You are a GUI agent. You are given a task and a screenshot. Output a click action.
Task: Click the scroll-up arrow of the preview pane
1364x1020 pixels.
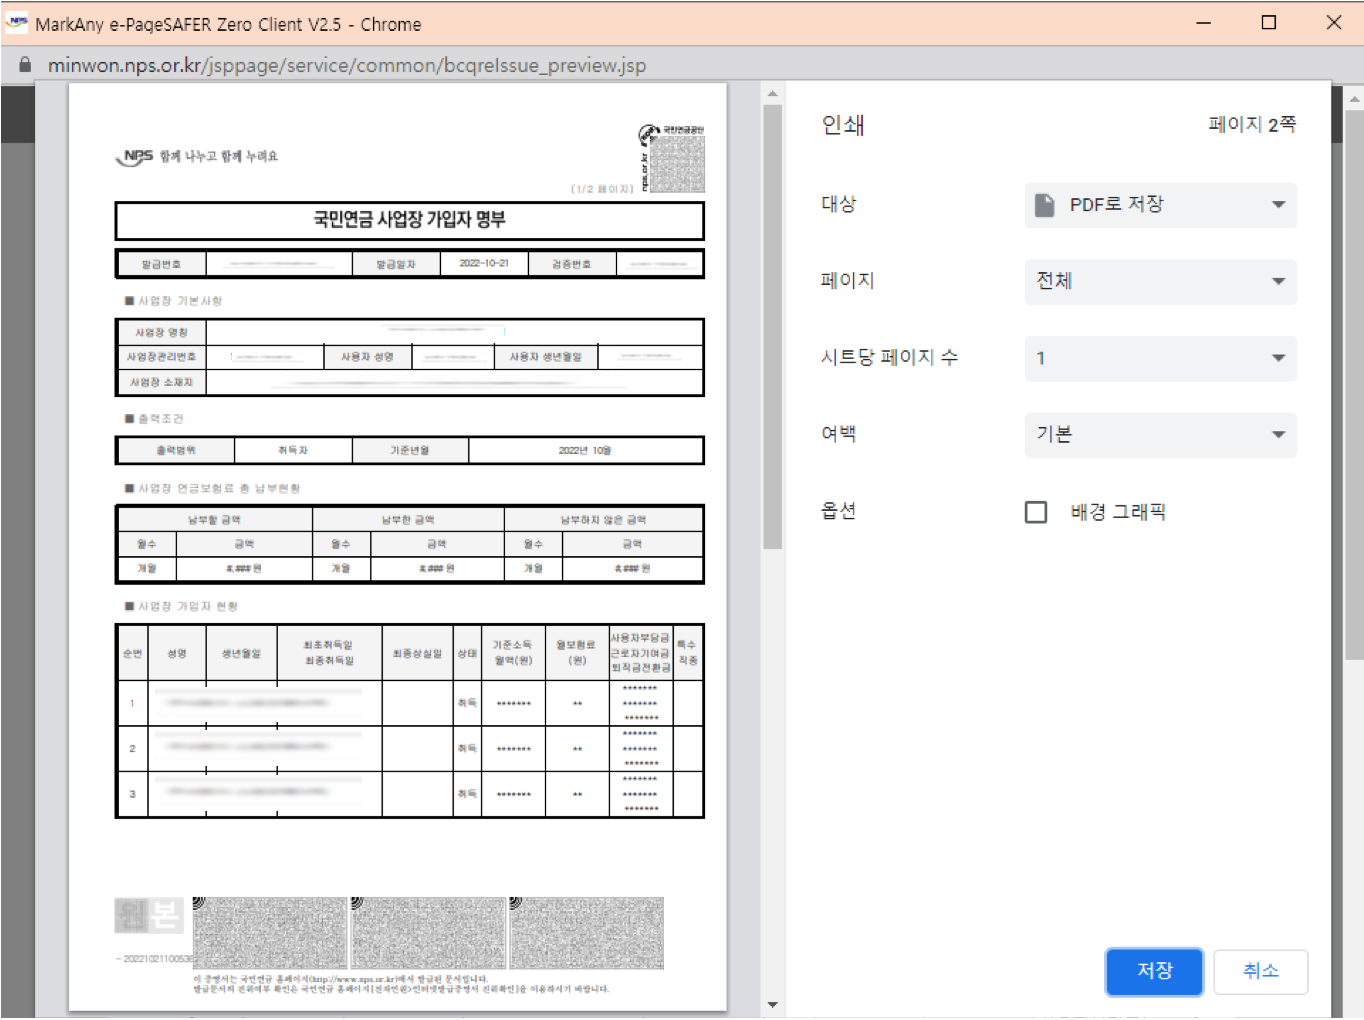coord(772,93)
